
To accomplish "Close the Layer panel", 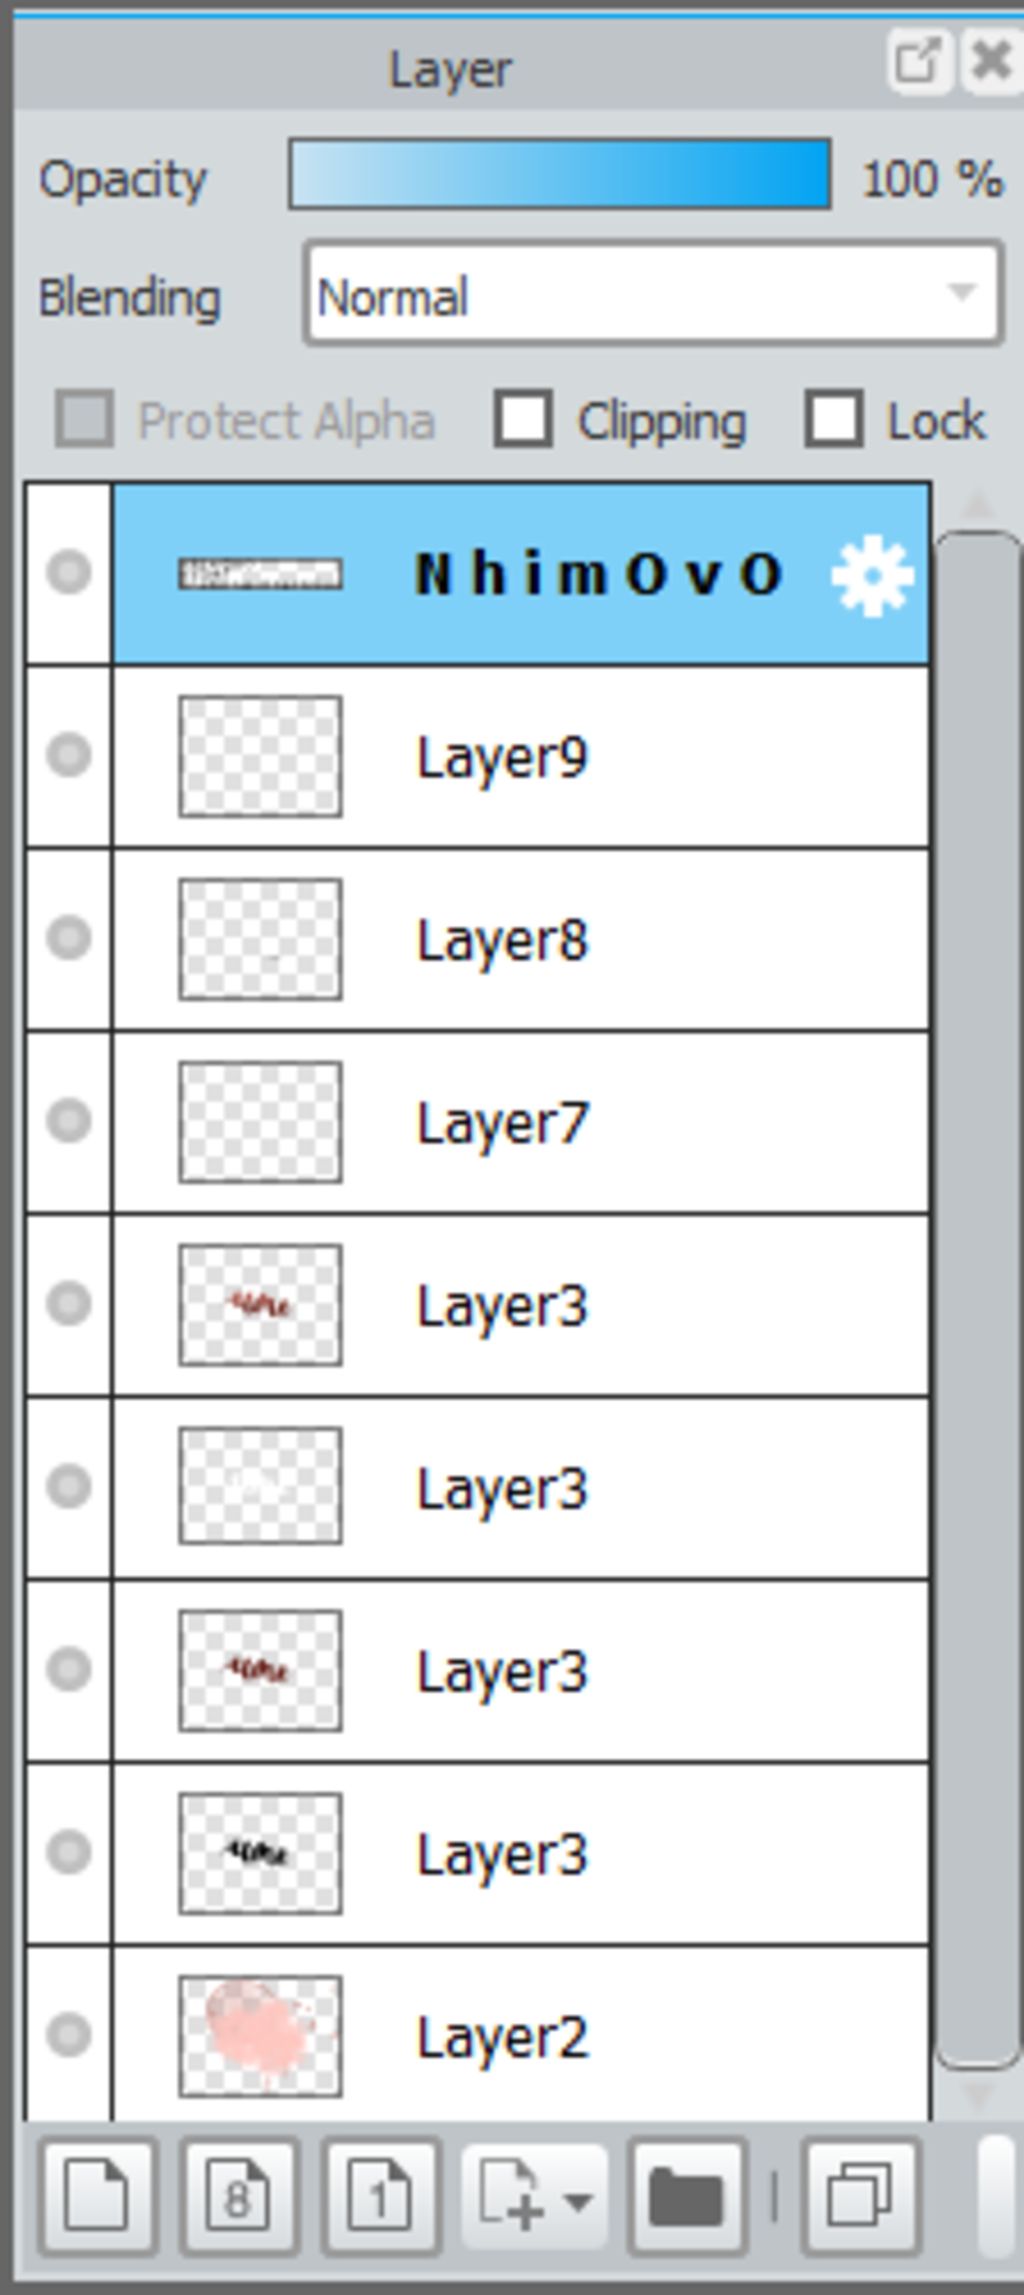I will [991, 62].
